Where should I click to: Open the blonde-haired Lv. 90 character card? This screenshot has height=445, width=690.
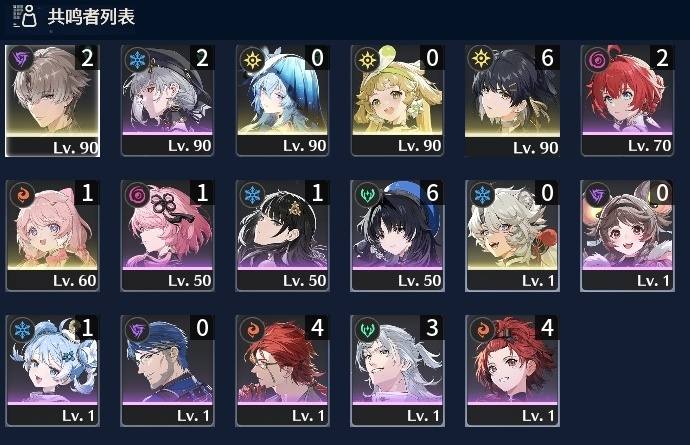click(x=397, y=101)
